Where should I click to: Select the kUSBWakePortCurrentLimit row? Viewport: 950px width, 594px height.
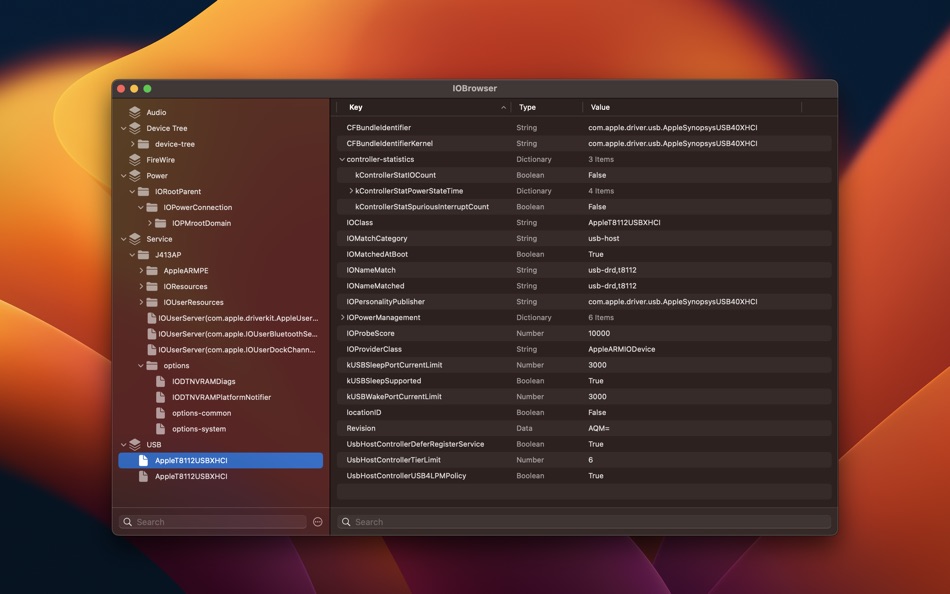click(x=584, y=396)
